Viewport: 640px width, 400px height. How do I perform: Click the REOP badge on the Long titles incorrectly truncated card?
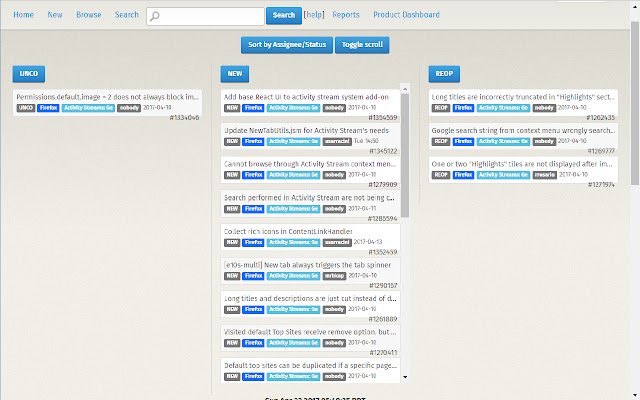click(x=441, y=108)
